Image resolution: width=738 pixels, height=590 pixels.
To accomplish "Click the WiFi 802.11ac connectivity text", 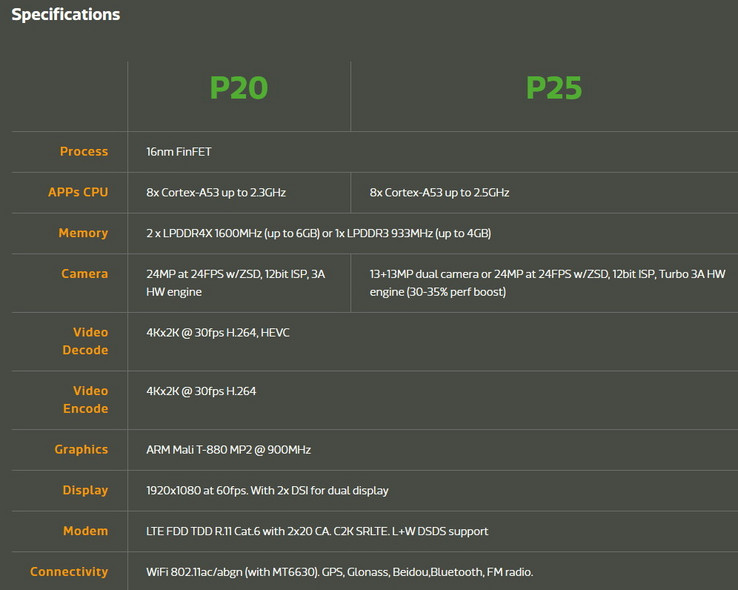I will pos(339,572).
